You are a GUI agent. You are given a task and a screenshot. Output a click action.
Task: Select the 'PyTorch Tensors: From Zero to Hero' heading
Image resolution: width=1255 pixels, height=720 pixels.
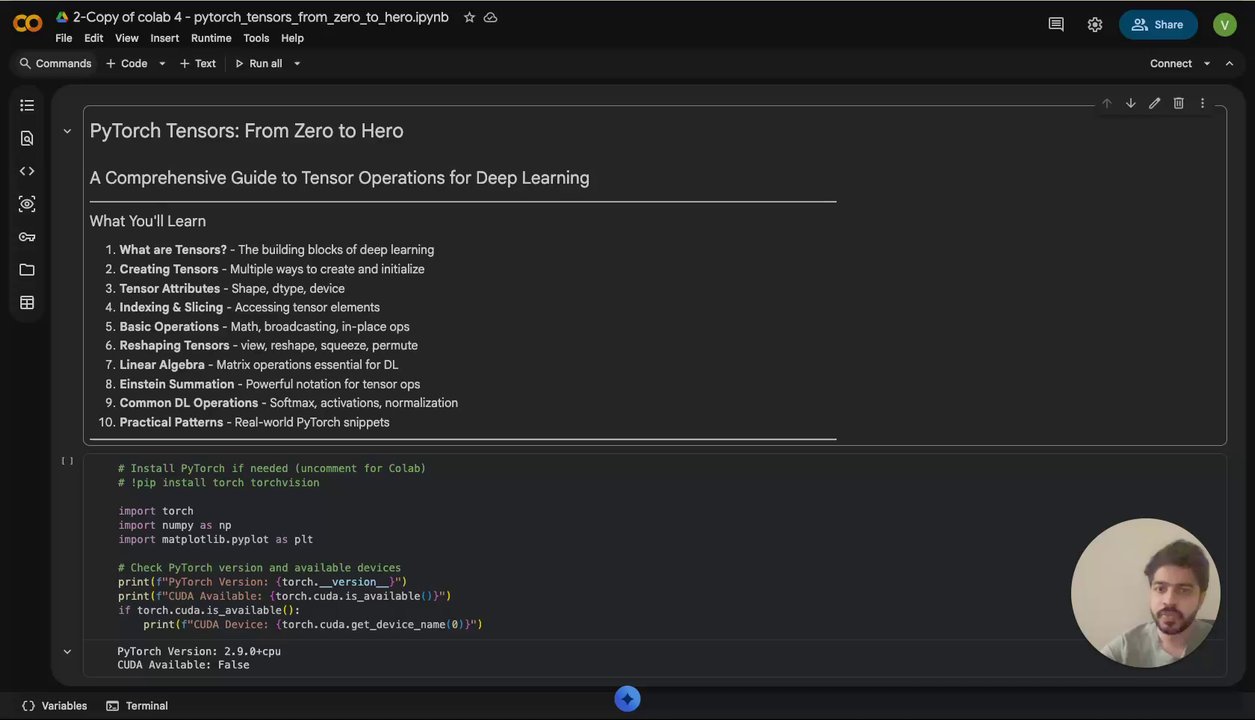[x=247, y=131]
